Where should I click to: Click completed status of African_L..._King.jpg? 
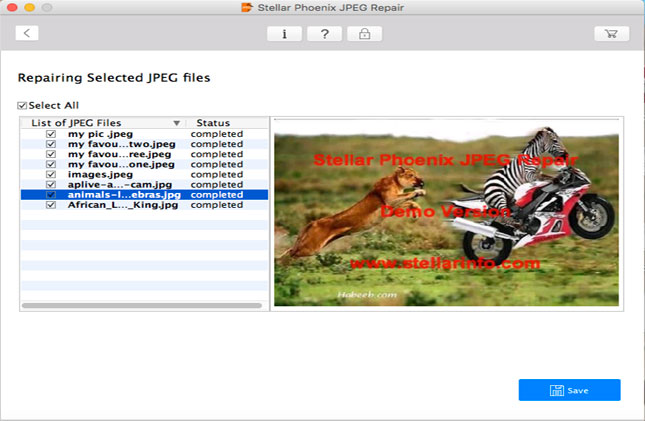[217, 205]
